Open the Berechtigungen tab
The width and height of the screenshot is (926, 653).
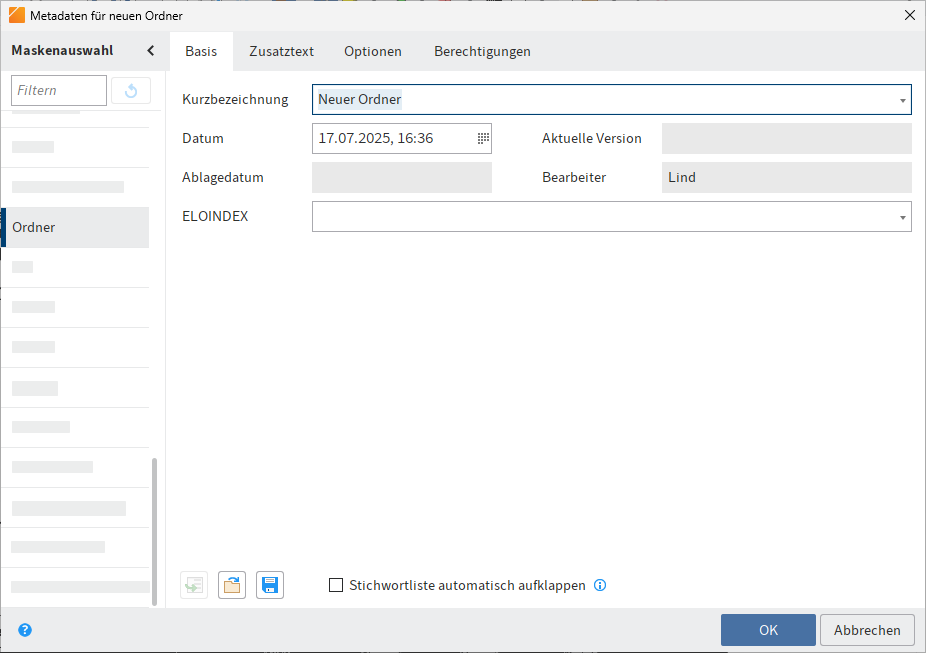482,50
